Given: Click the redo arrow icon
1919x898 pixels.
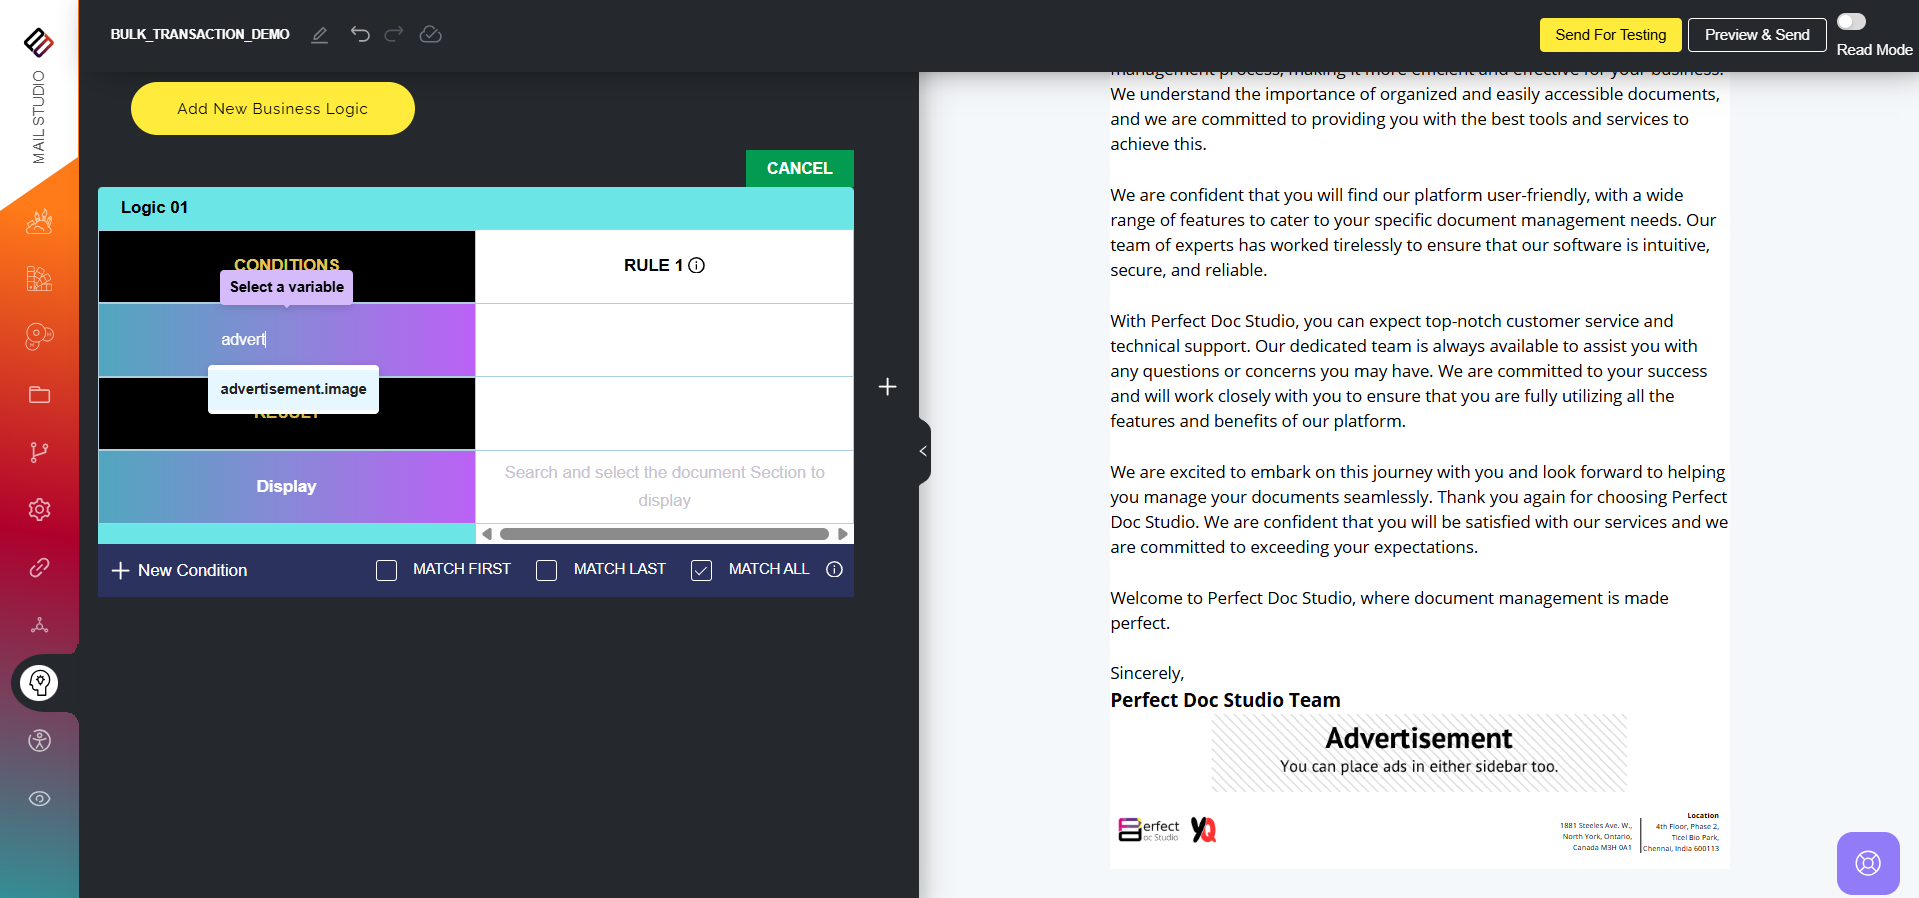Looking at the screenshot, I should coord(394,35).
